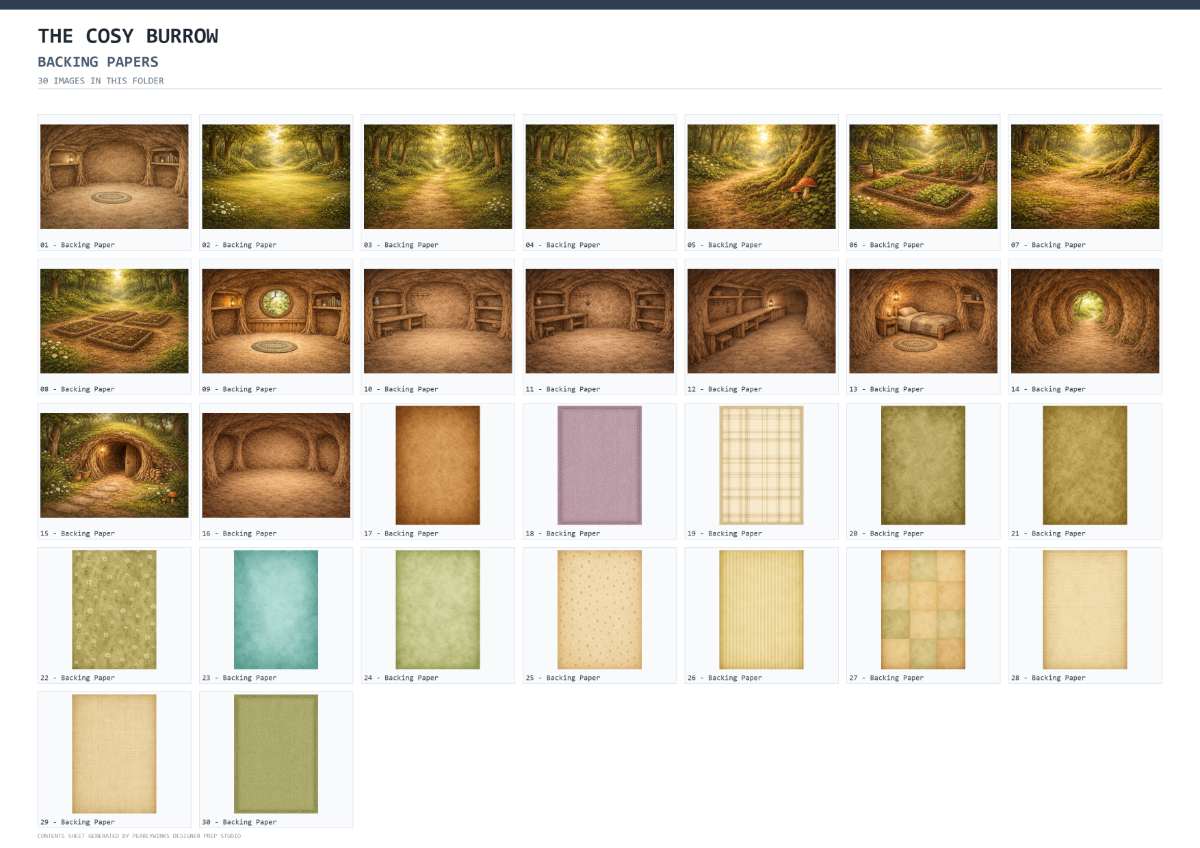The width and height of the screenshot is (1200, 848).
Task: Click thumbnail 25 dotted cream paper
Action: (600, 610)
